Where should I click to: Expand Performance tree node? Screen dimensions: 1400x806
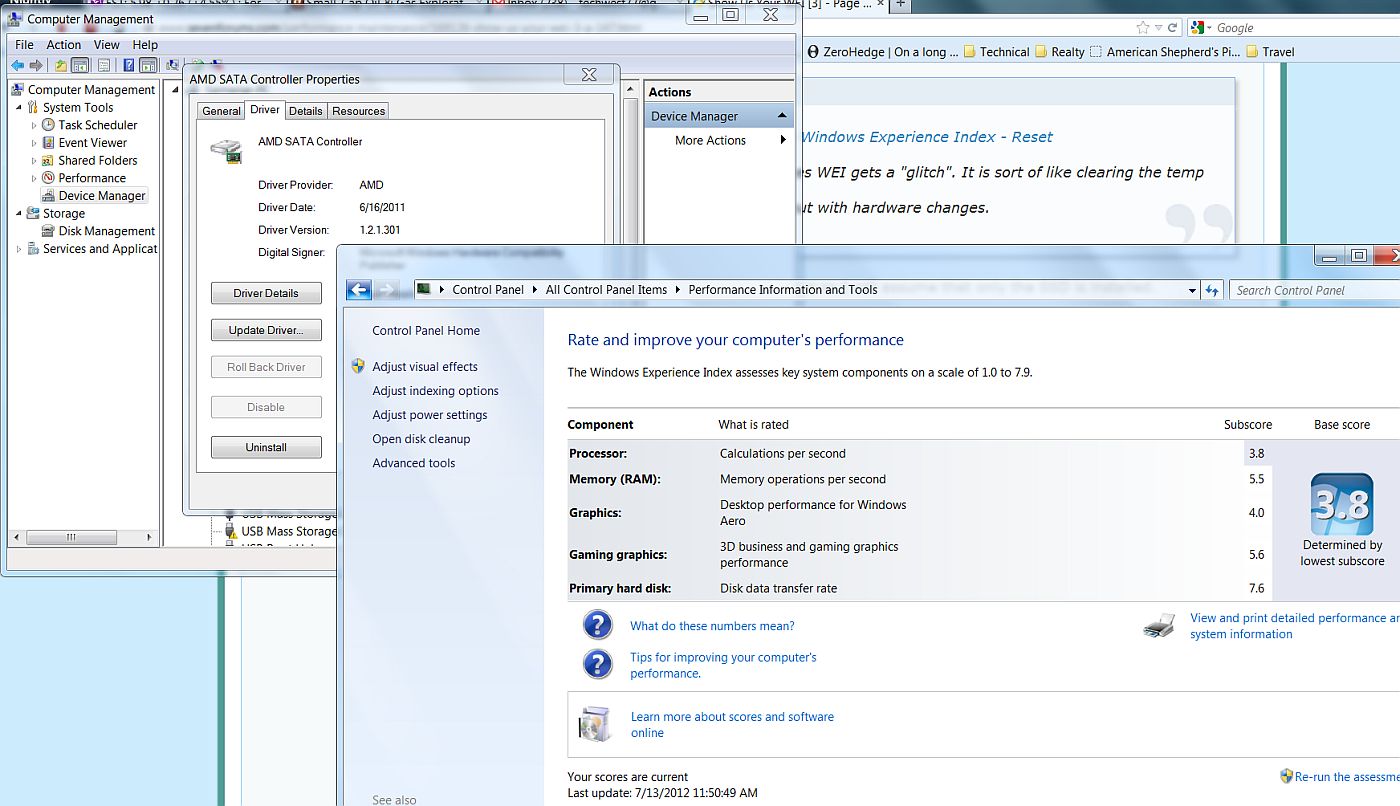[34, 178]
